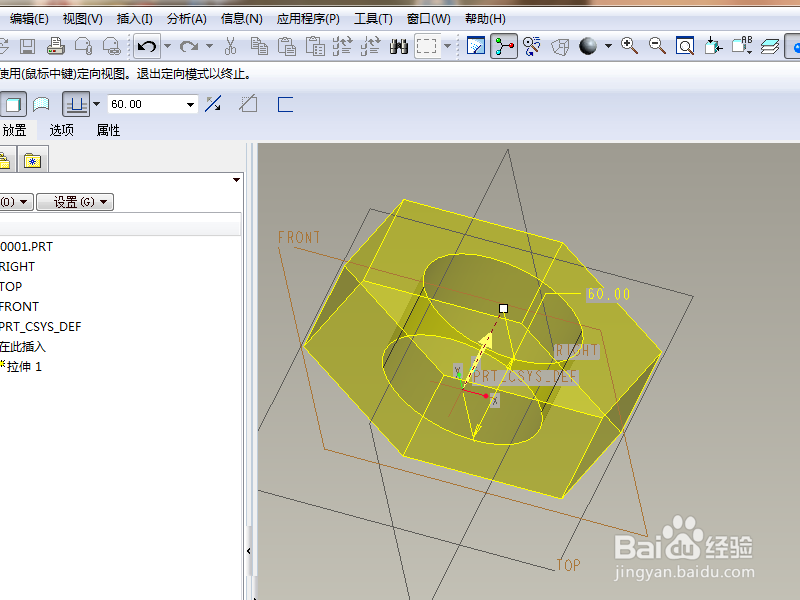
Task: Open the 设置(G) dropdown button
Action: (x=75, y=202)
